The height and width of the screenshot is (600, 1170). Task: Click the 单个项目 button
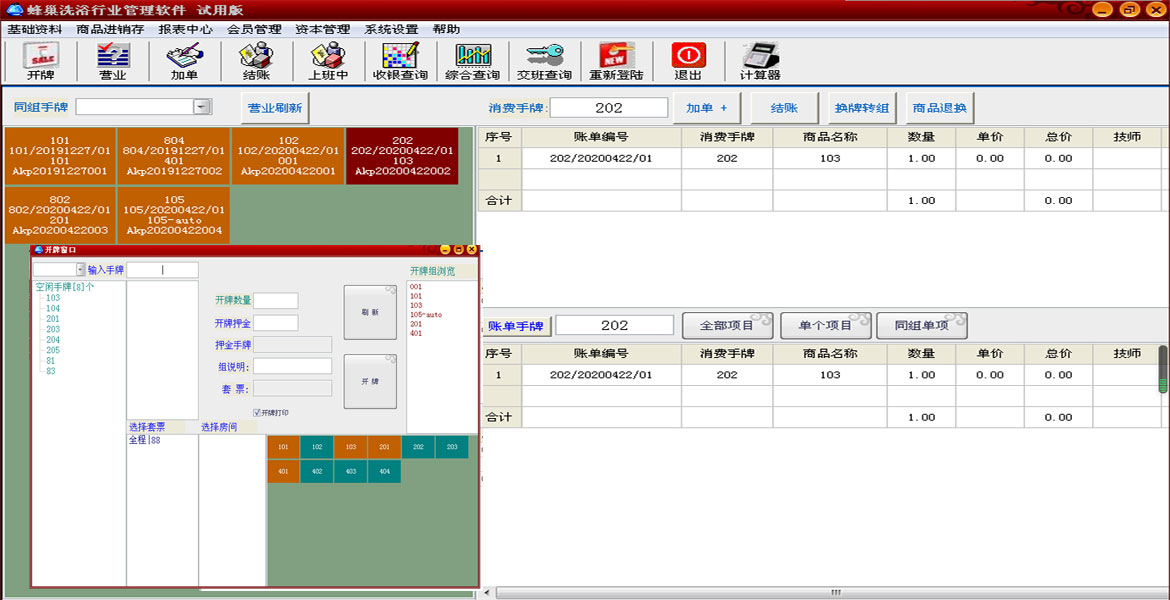(x=825, y=325)
